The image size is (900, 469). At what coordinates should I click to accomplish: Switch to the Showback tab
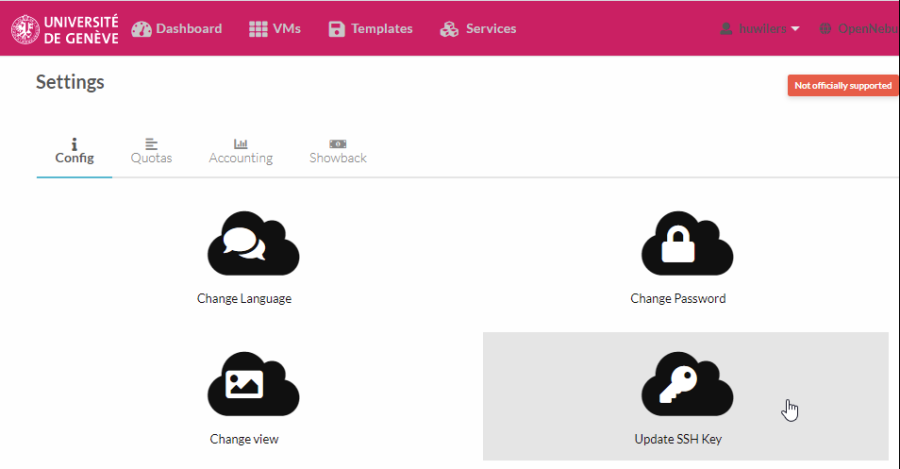click(337, 151)
